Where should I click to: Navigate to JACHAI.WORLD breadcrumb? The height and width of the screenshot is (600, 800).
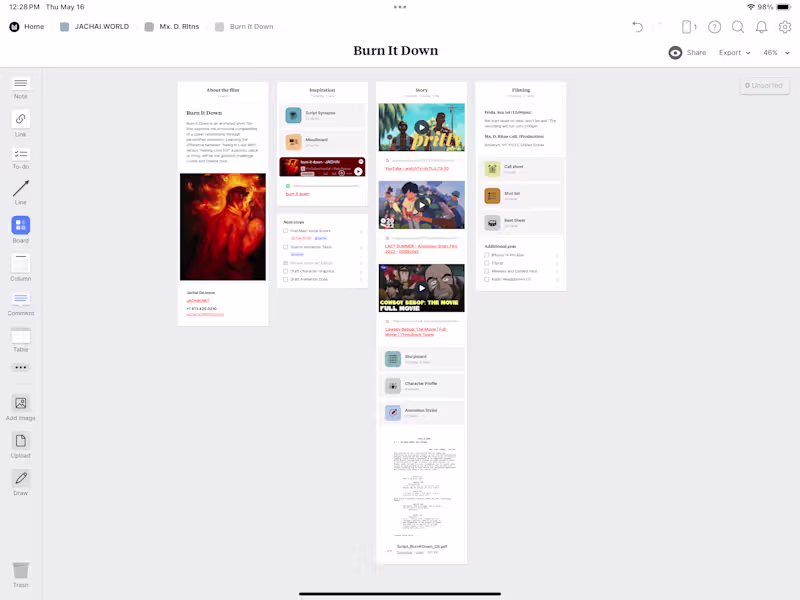tap(95, 27)
